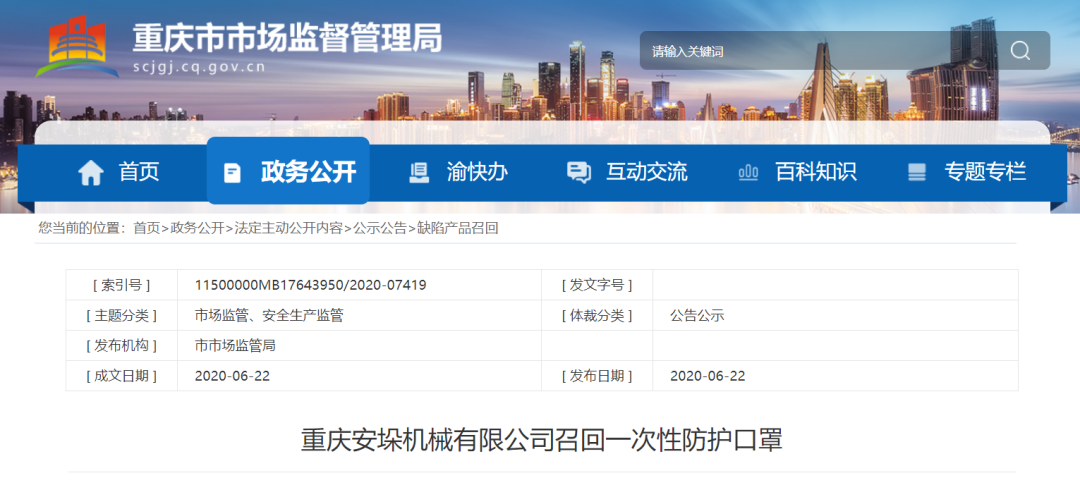Viewport: 1080px width, 485px height.
Task: Click the document icon beside 政务公开
Action: tap(232, 173)
